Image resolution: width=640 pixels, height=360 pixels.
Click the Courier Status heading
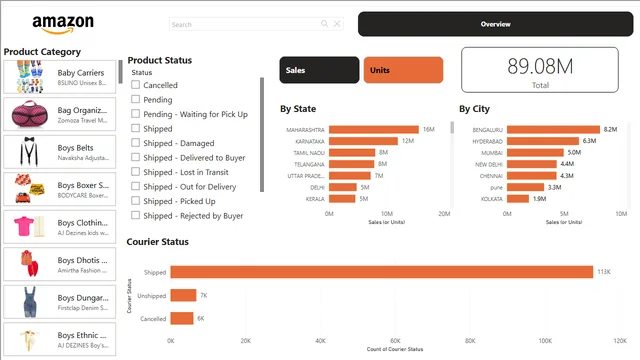coord(158,242)
